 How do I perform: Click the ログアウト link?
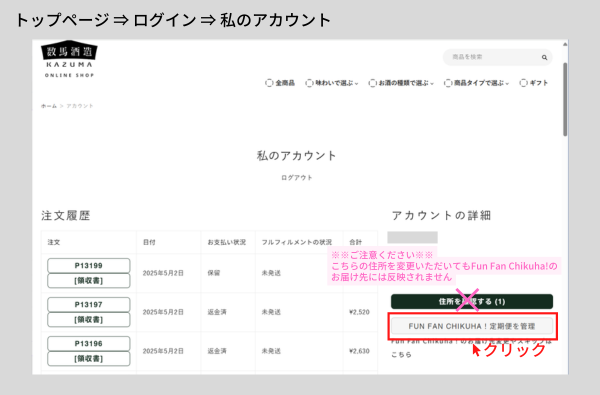[x=297, y=178]
